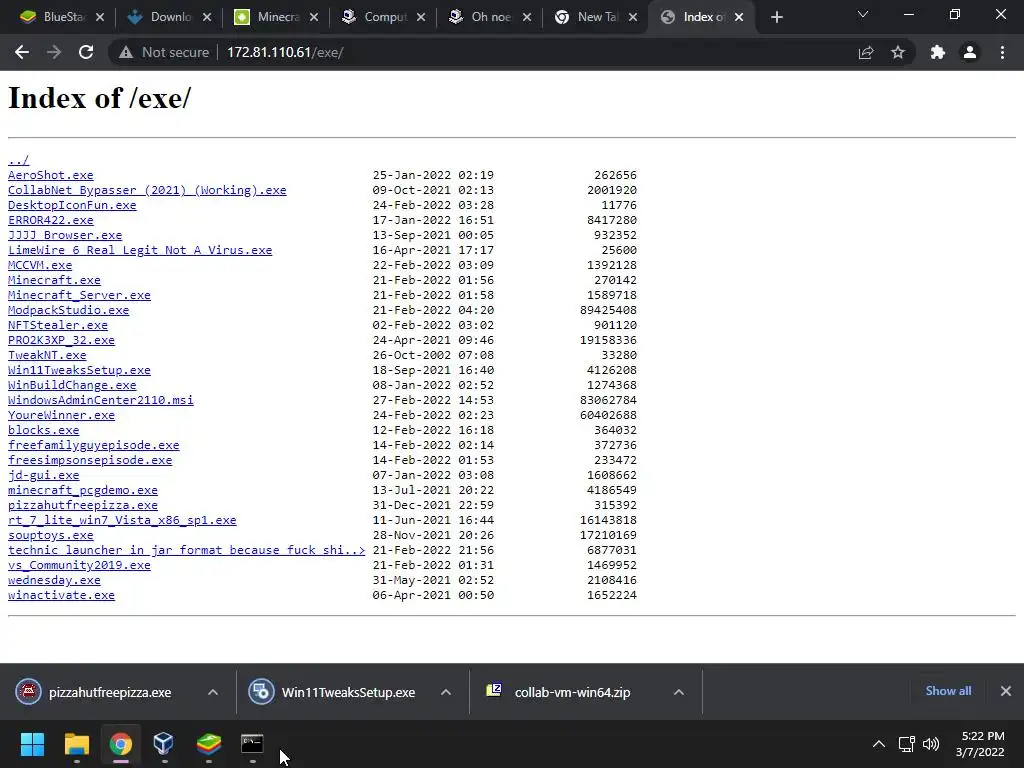The image size is (1024, 768).
Task: Open File Explorer from taskbar
Action: [76, 744]
